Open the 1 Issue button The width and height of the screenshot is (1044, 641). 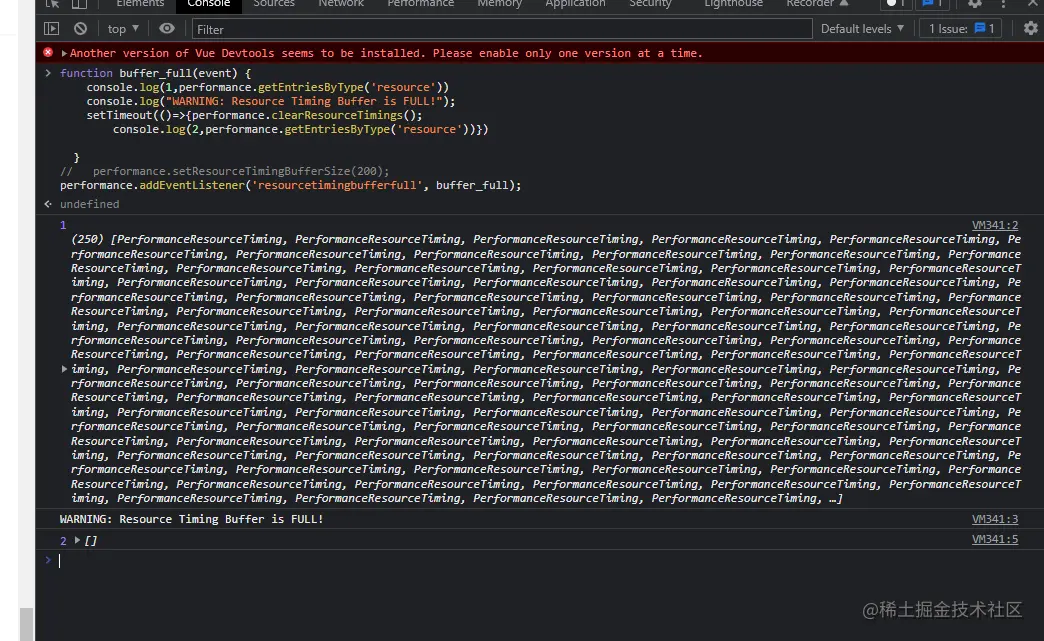pos(961,29)
